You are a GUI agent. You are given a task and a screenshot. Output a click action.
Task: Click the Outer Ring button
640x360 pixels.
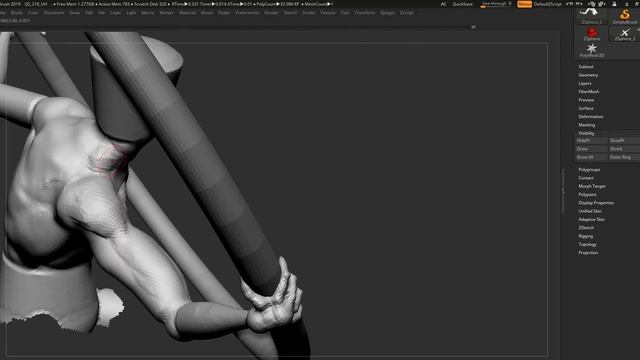tap(624, 157)
